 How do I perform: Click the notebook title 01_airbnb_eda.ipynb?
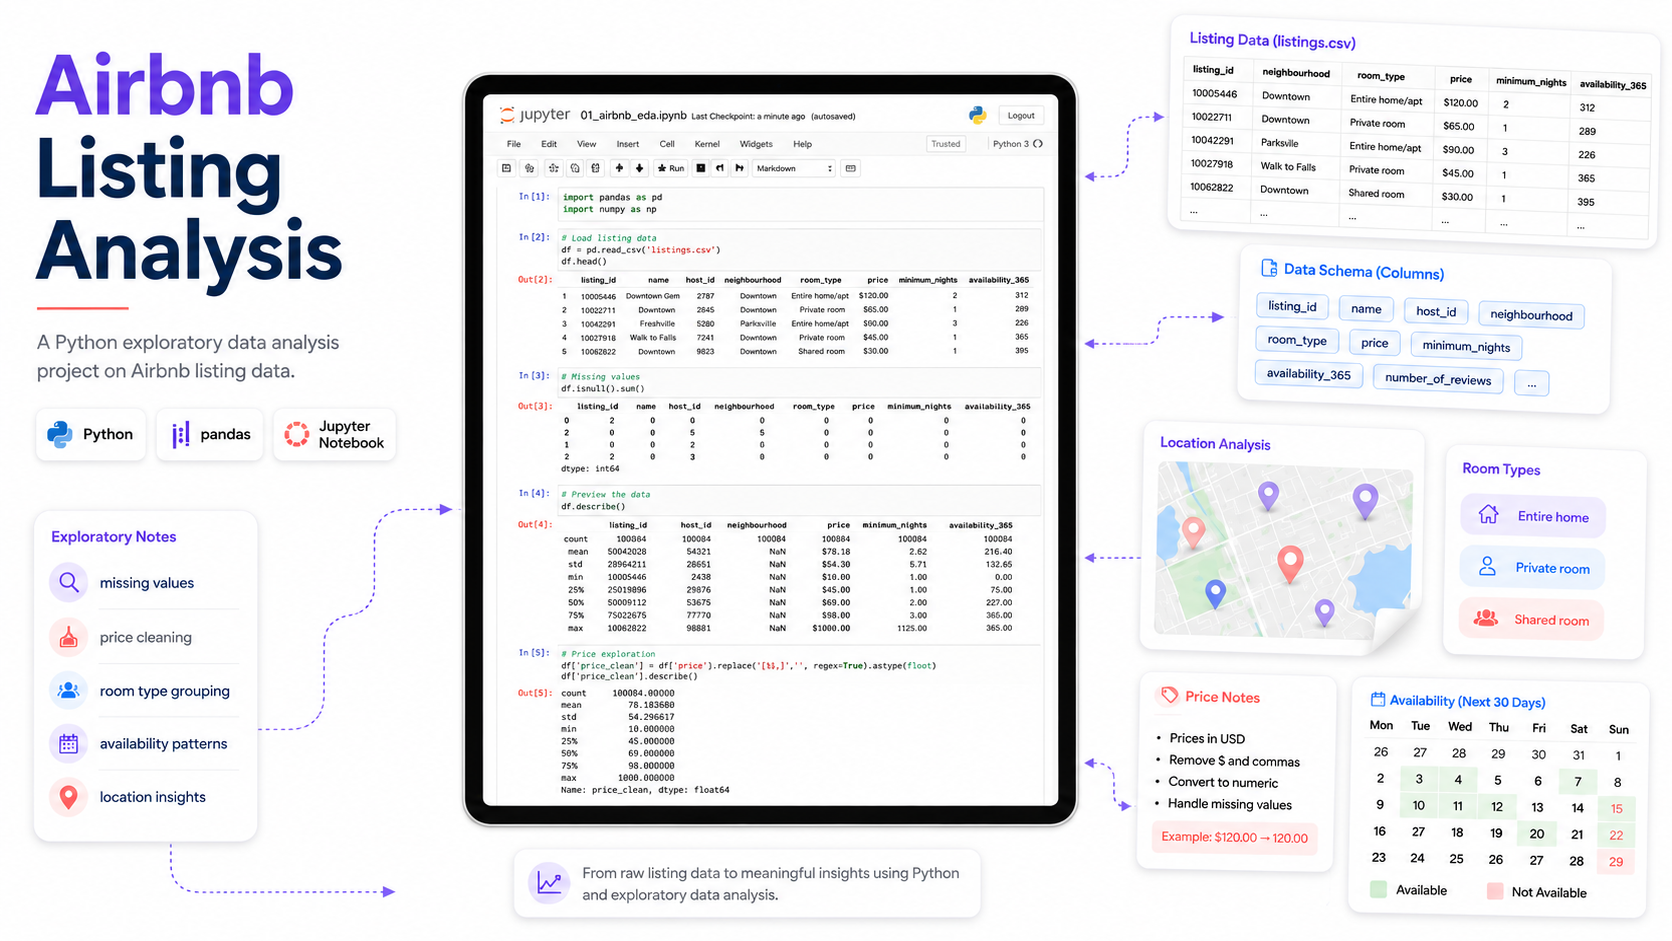tap(633, 115)
